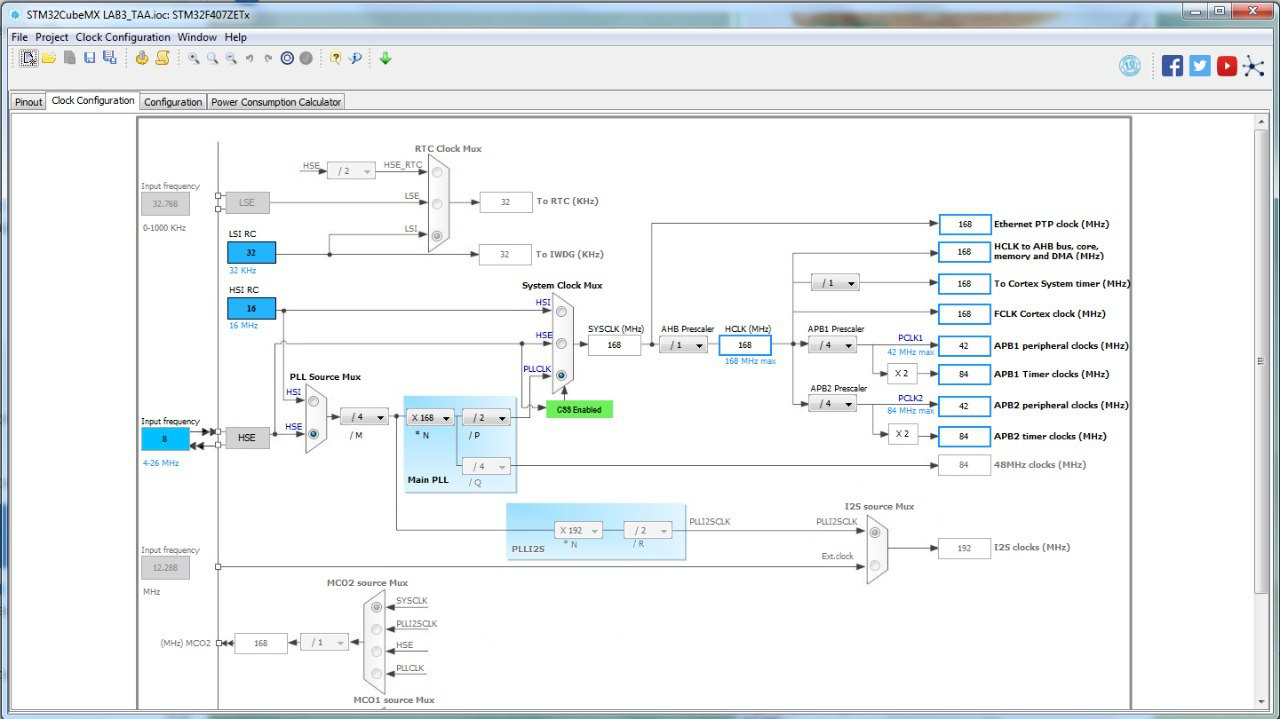Open the YouTube icon link
The image size is (1280, 719).
[x=1227, y=66]
